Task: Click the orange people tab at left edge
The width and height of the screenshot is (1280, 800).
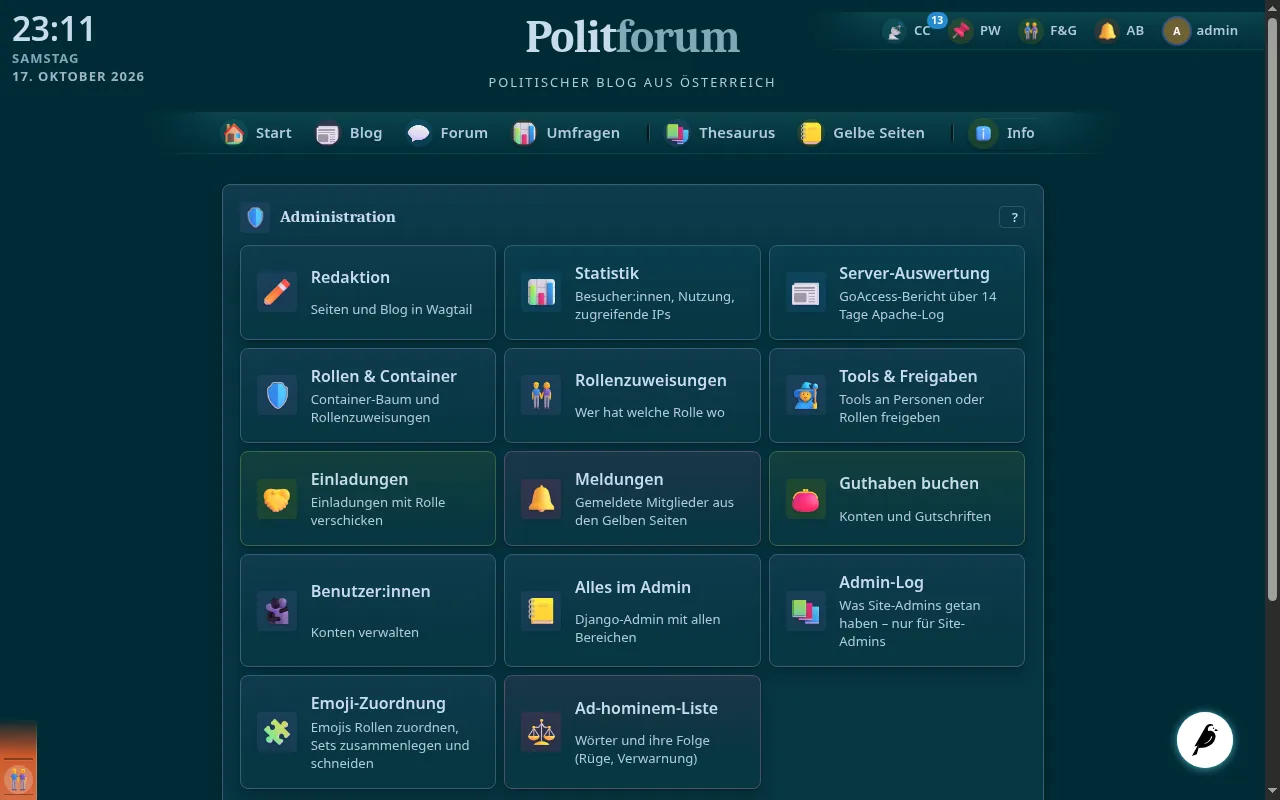Action: pos(18,760)
